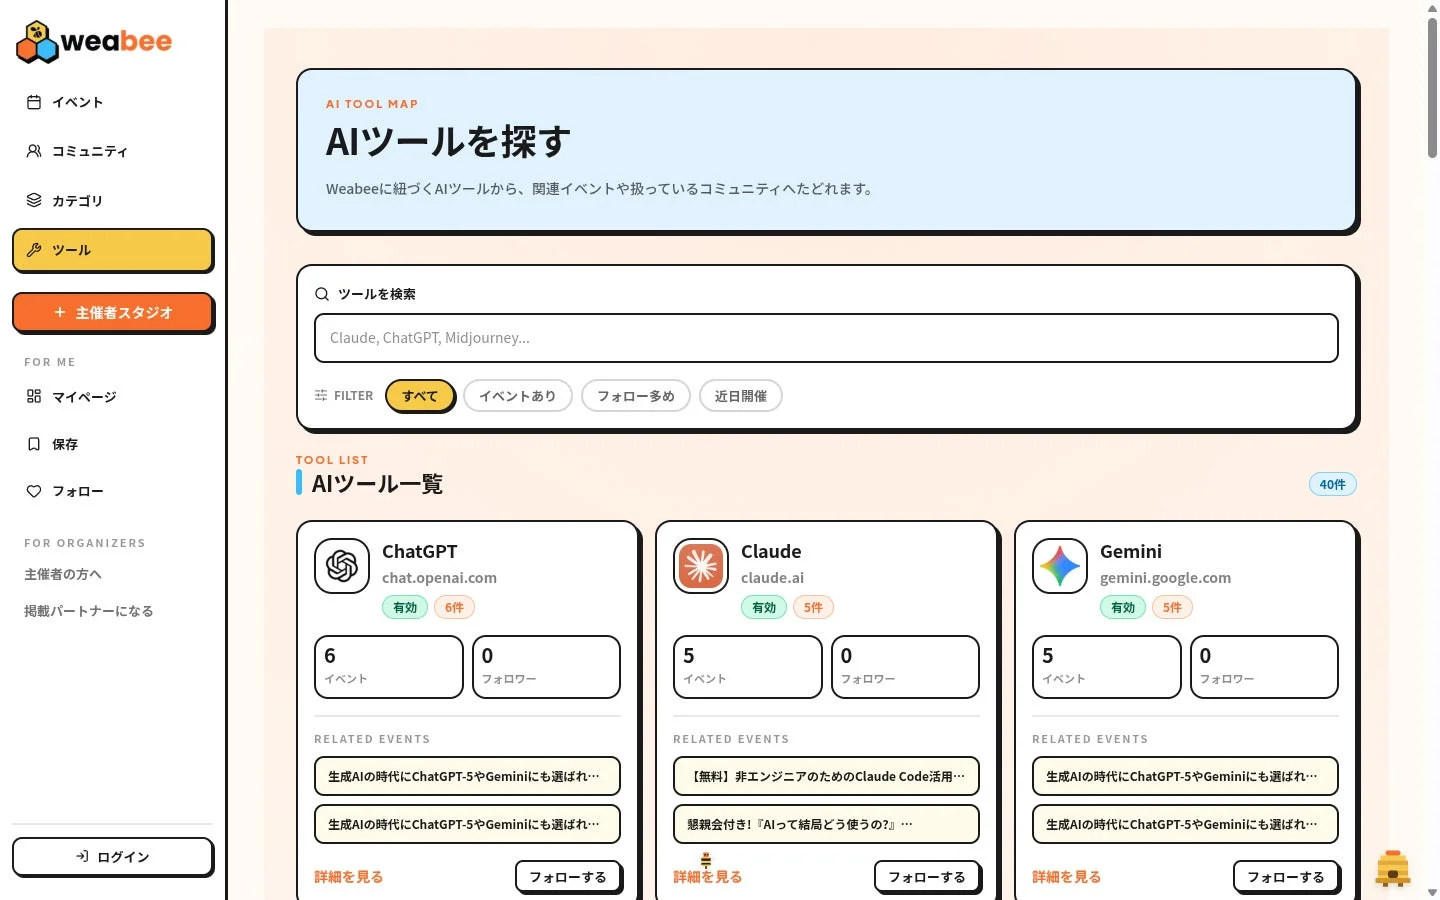Open 掲載パートナーになる link
Viewport: 1440px width, 900px height.
pyautogui.click(x=89, y=611)
